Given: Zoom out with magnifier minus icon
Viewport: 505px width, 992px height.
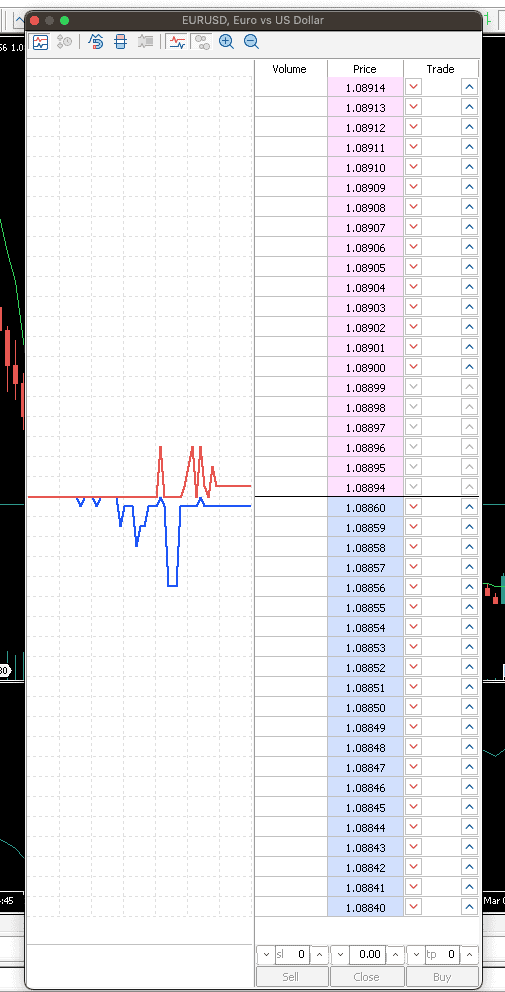Looking at the screenshot, I should [x=251, y=42].
